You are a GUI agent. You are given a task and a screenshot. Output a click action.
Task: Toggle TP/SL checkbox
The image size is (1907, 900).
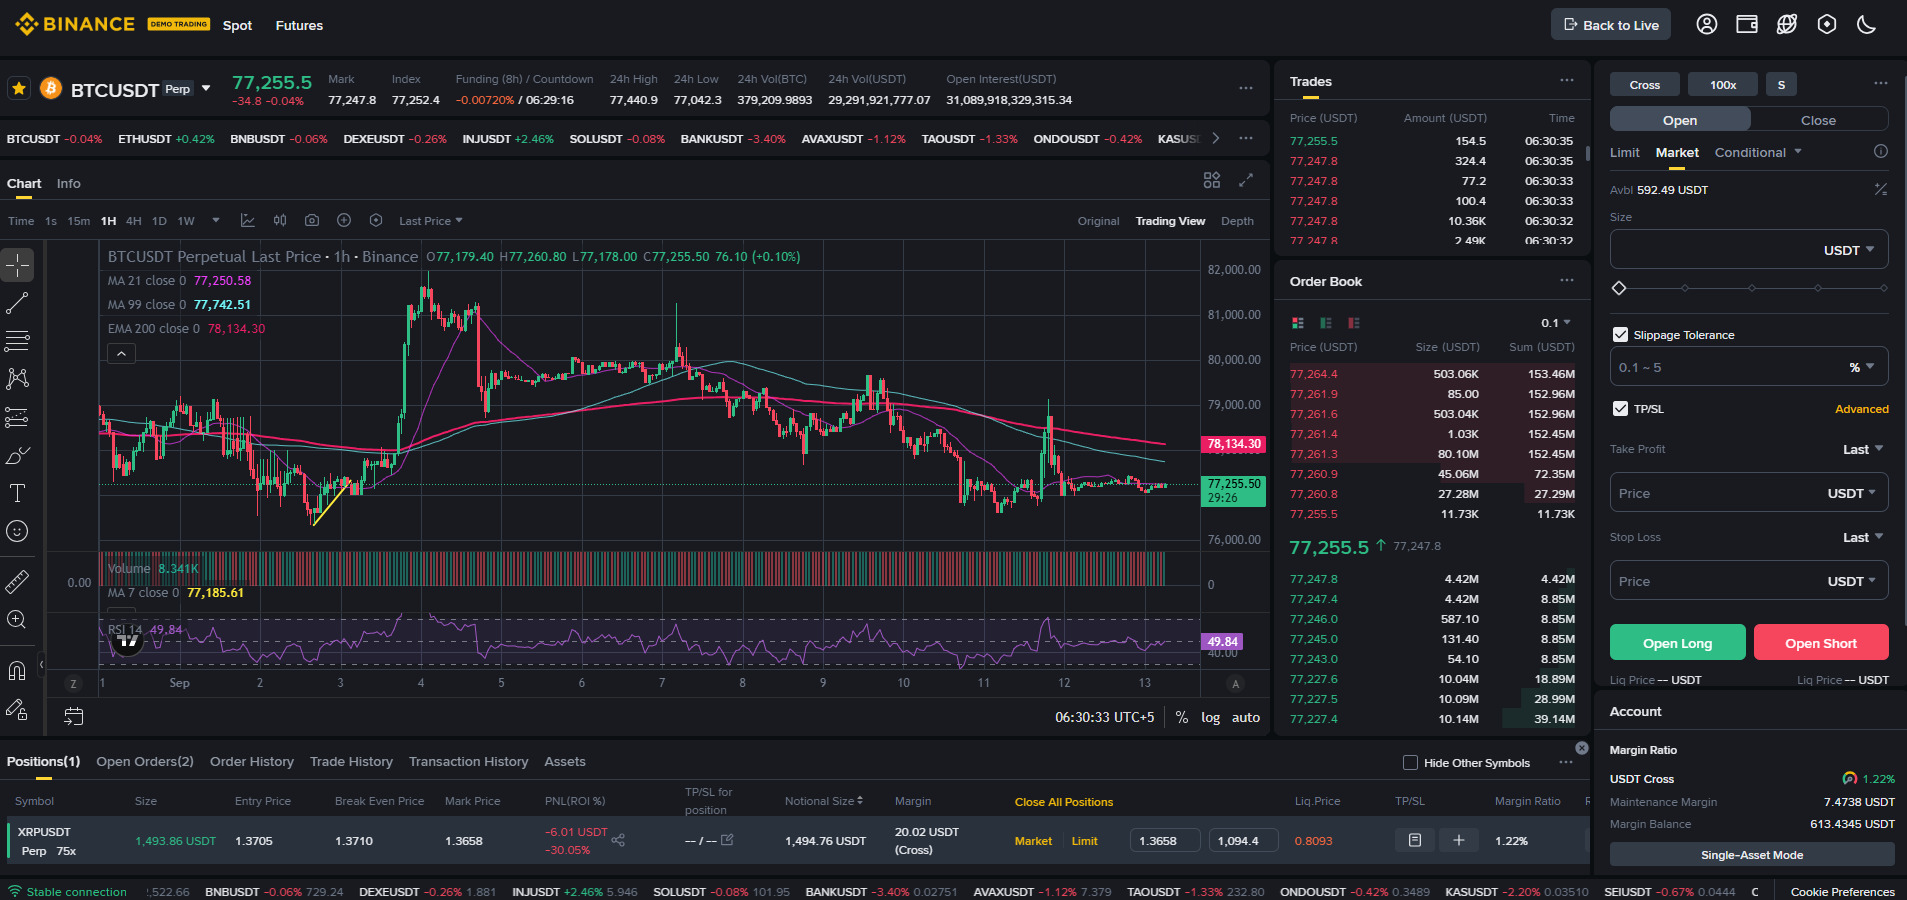coord(1621,409)
